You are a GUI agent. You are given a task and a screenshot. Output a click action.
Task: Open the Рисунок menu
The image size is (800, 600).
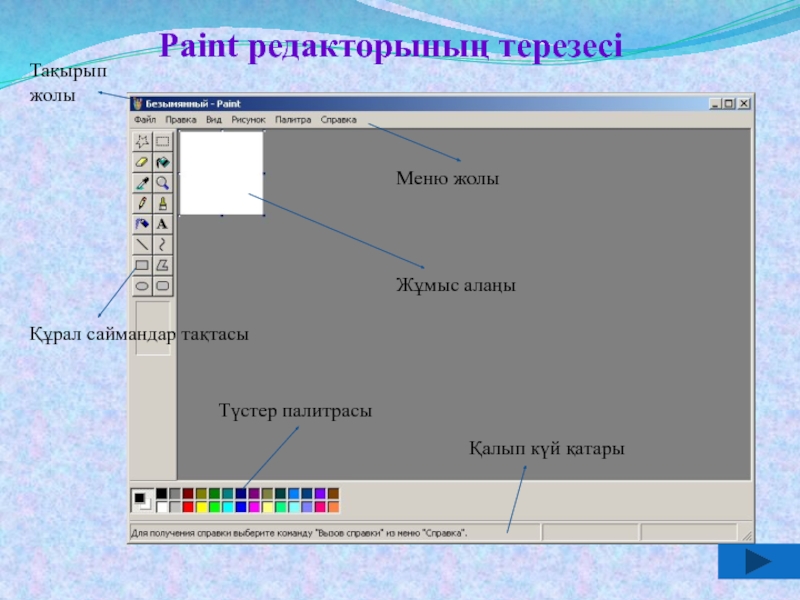pos(248,119)
